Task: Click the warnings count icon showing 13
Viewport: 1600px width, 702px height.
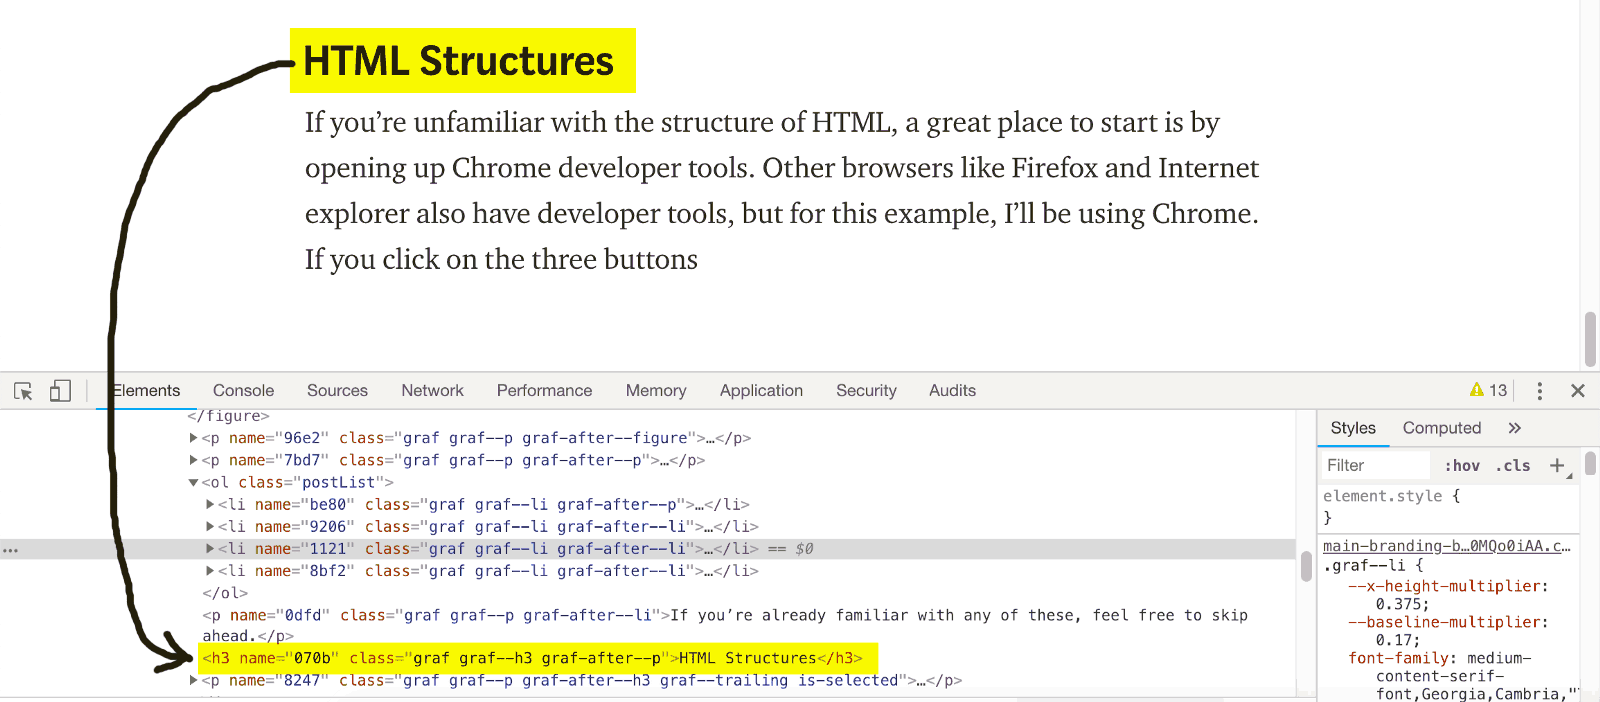Action: pos(1488,390)
